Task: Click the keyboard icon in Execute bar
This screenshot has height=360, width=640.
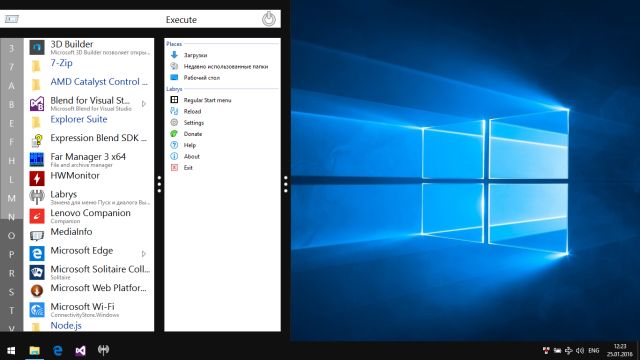Action: (11, 19)
